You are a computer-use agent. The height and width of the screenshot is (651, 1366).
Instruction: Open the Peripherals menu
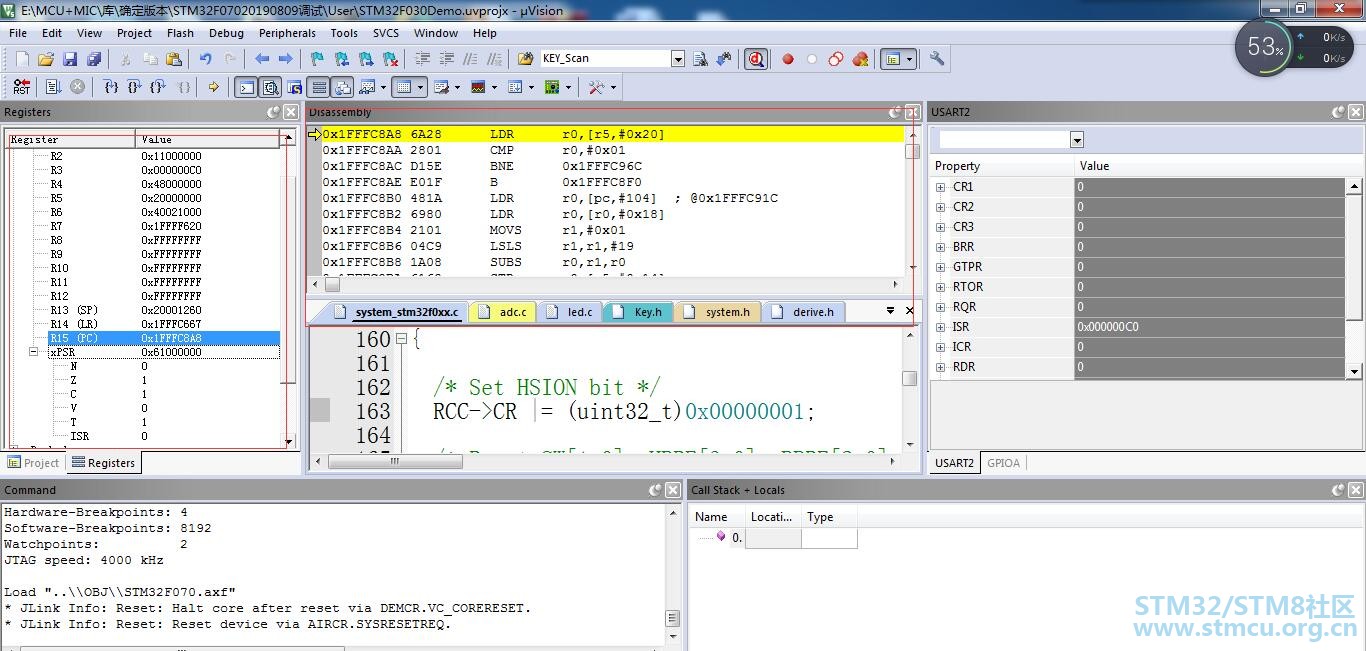click(287, 33)
